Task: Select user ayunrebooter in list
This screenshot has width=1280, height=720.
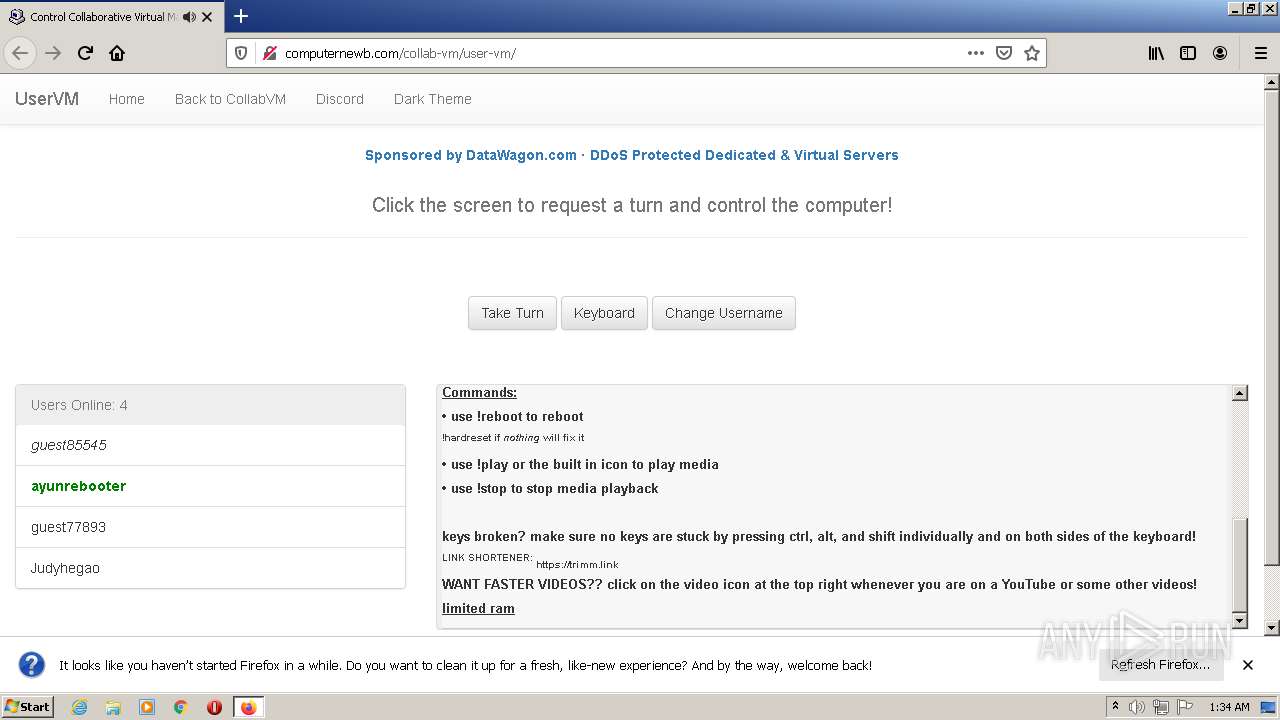Action: [211, 486]
